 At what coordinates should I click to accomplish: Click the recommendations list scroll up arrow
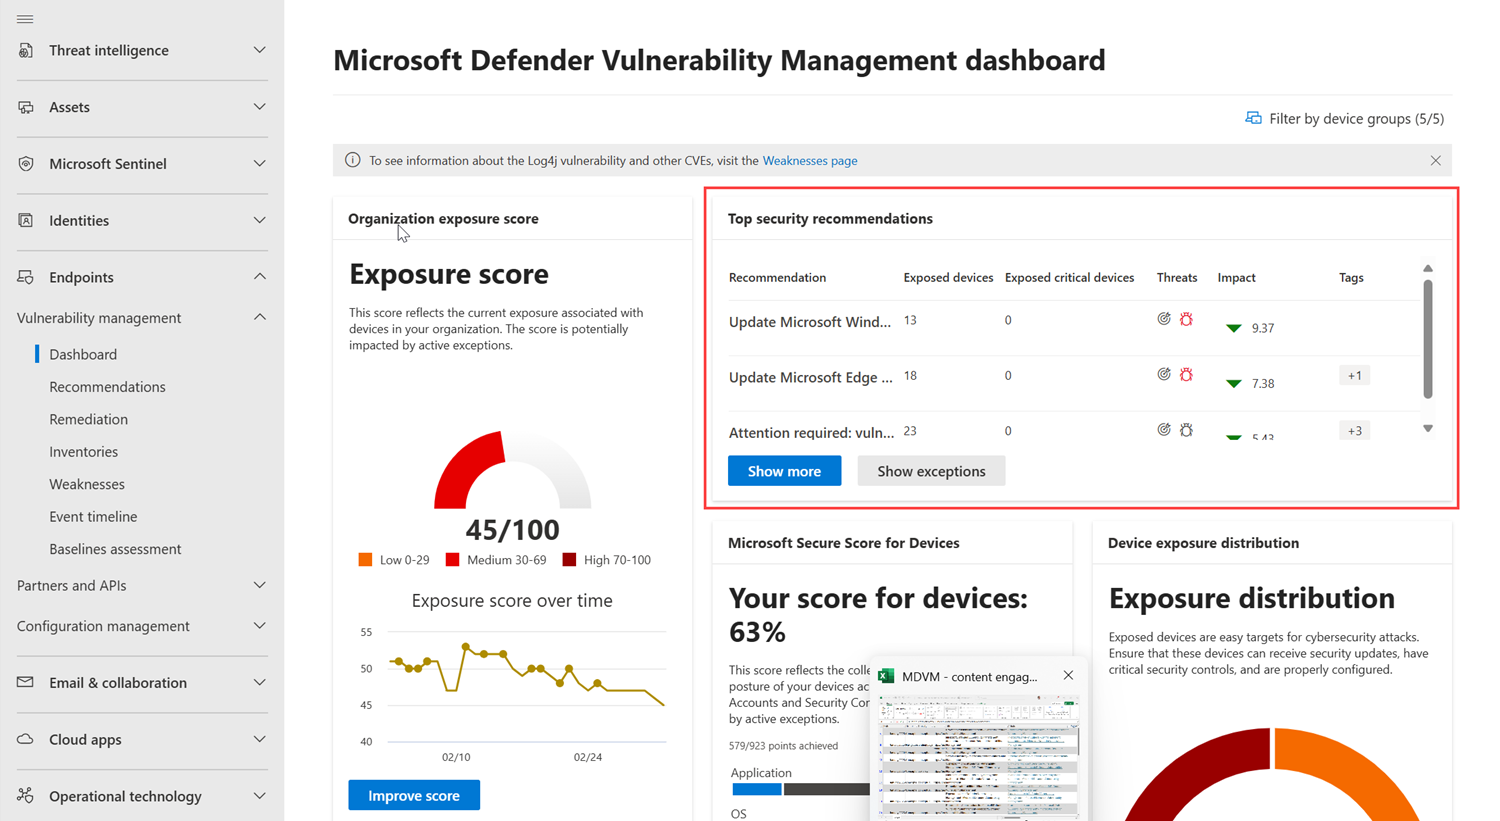click(x=1428, y=268)
